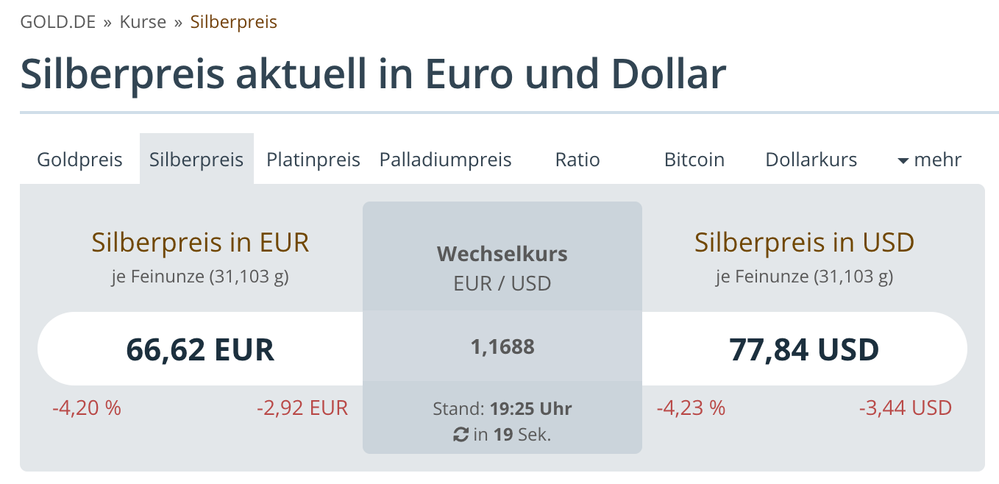
Task: Click the -3,44 USD change figure
Action: [x=905, y=408]
